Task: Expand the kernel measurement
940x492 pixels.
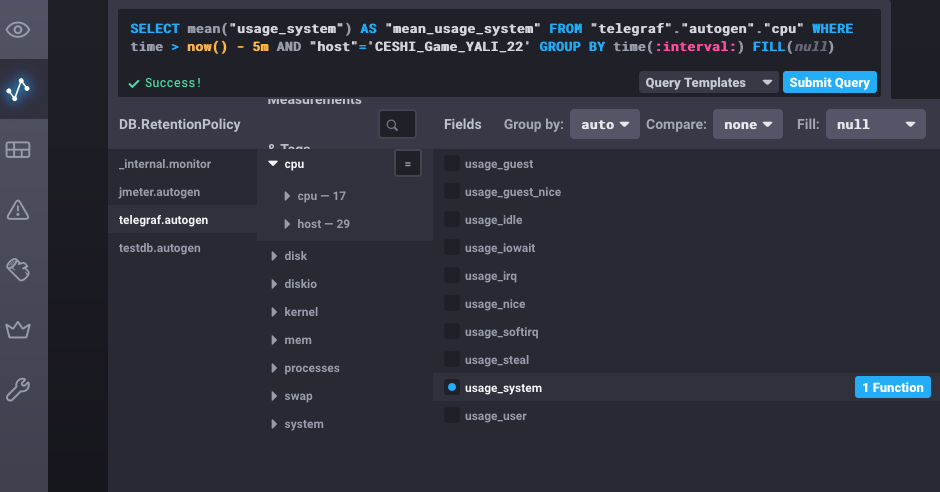Action: coord(274,312)
